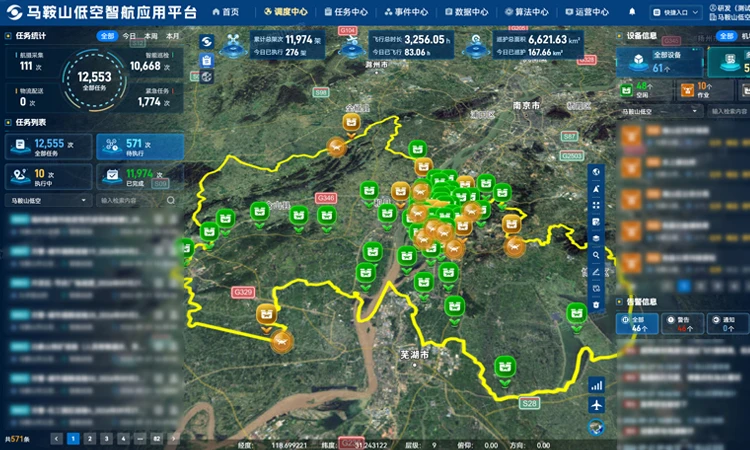Open the clipboard icon in the map's left tool stack
Image resolution: width=750 pixels, height=450 pixels.
207,60
